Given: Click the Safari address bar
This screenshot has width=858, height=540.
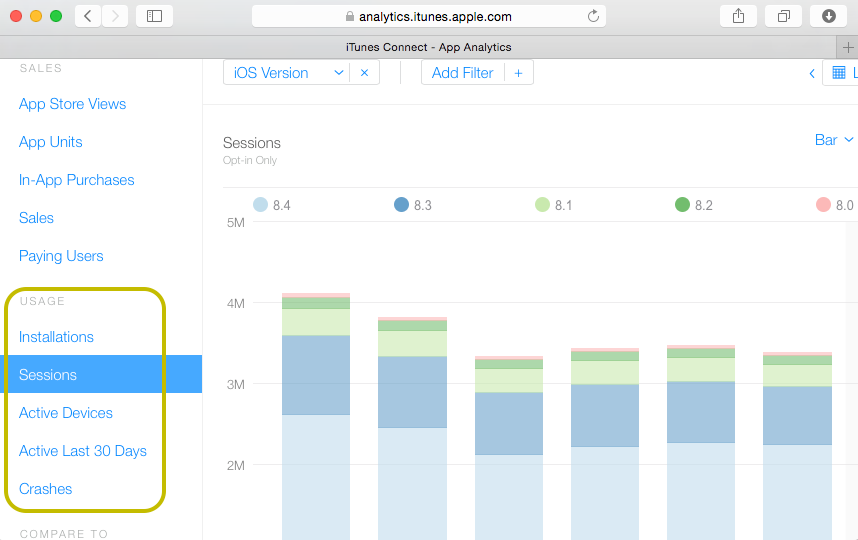Looking at the screenshot, I should point(430,16).
